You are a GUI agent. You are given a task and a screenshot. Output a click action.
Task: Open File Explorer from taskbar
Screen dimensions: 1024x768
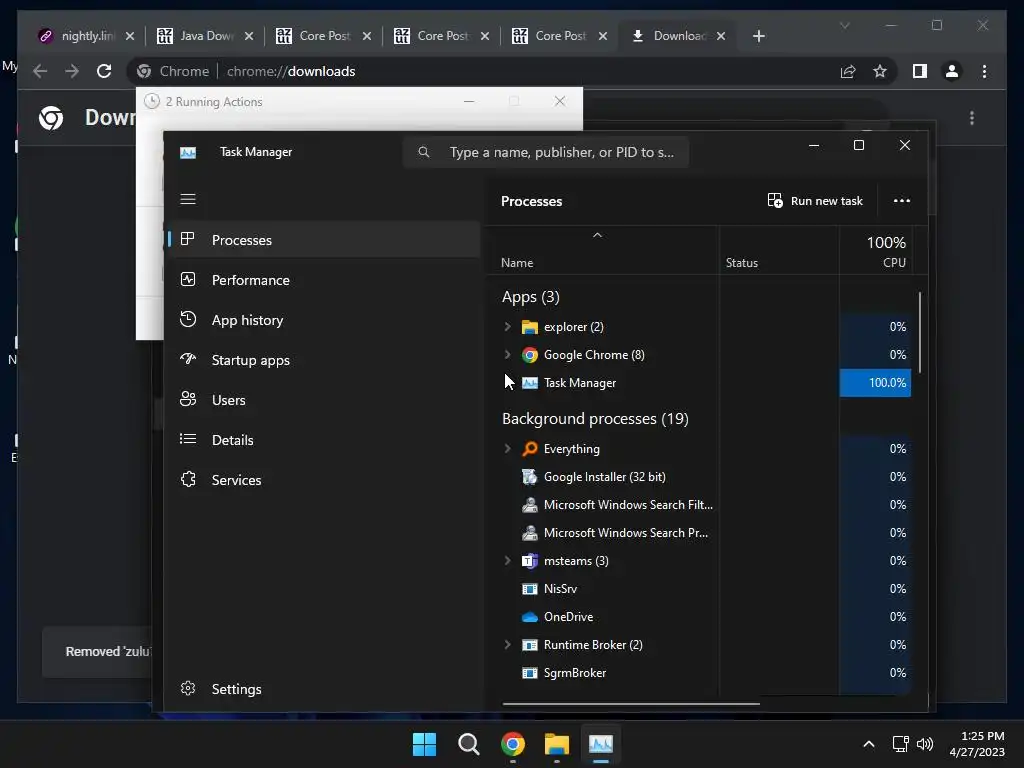557,744
